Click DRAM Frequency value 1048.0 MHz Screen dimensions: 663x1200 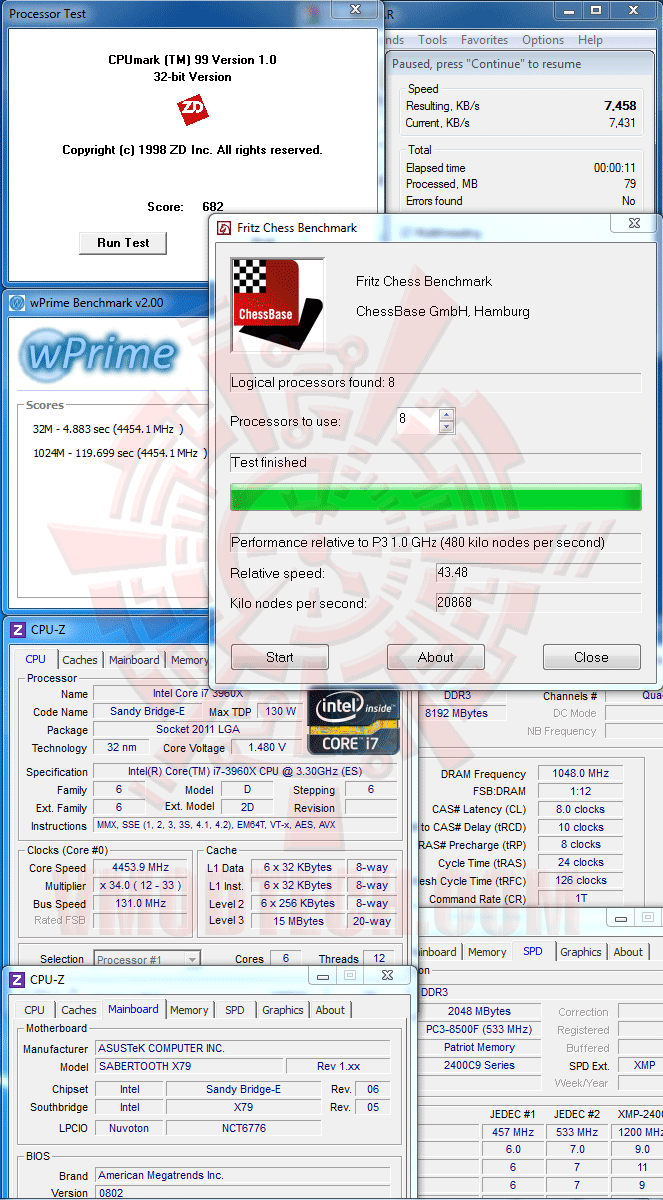tap(581, 773)
